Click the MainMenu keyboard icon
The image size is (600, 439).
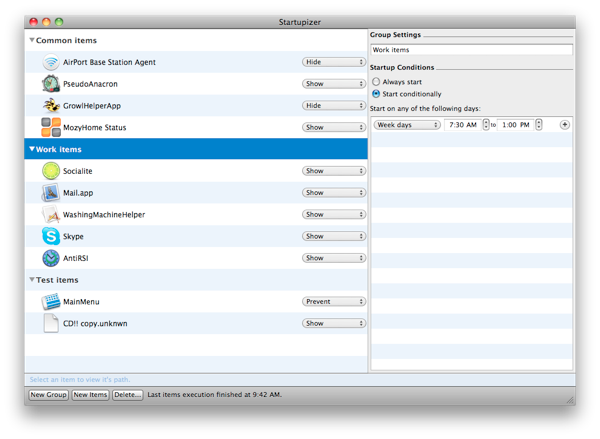(x=51, y=302)
